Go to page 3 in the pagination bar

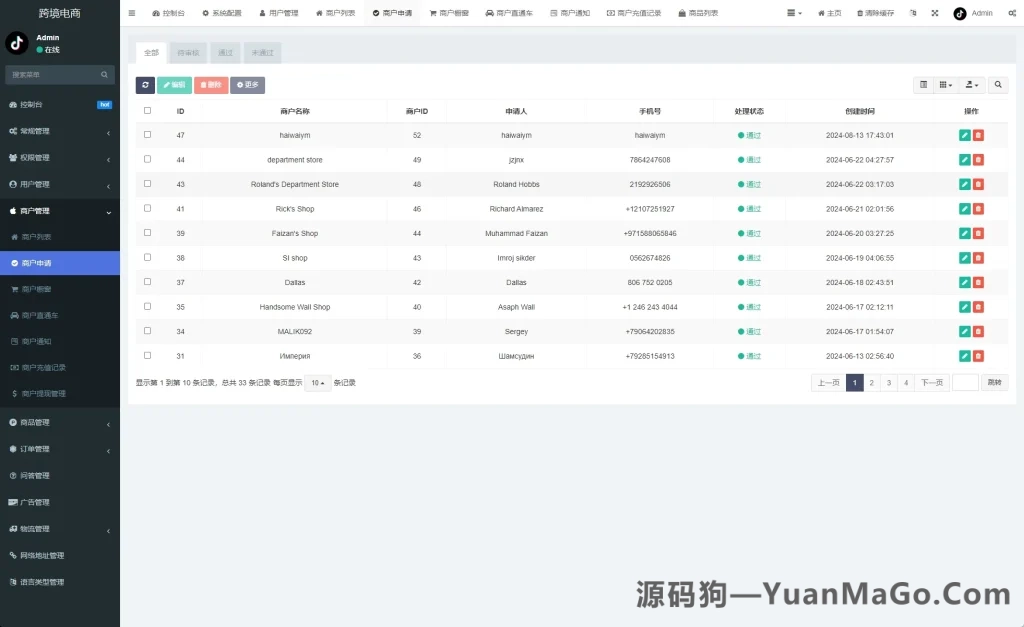tap(888, 382)
